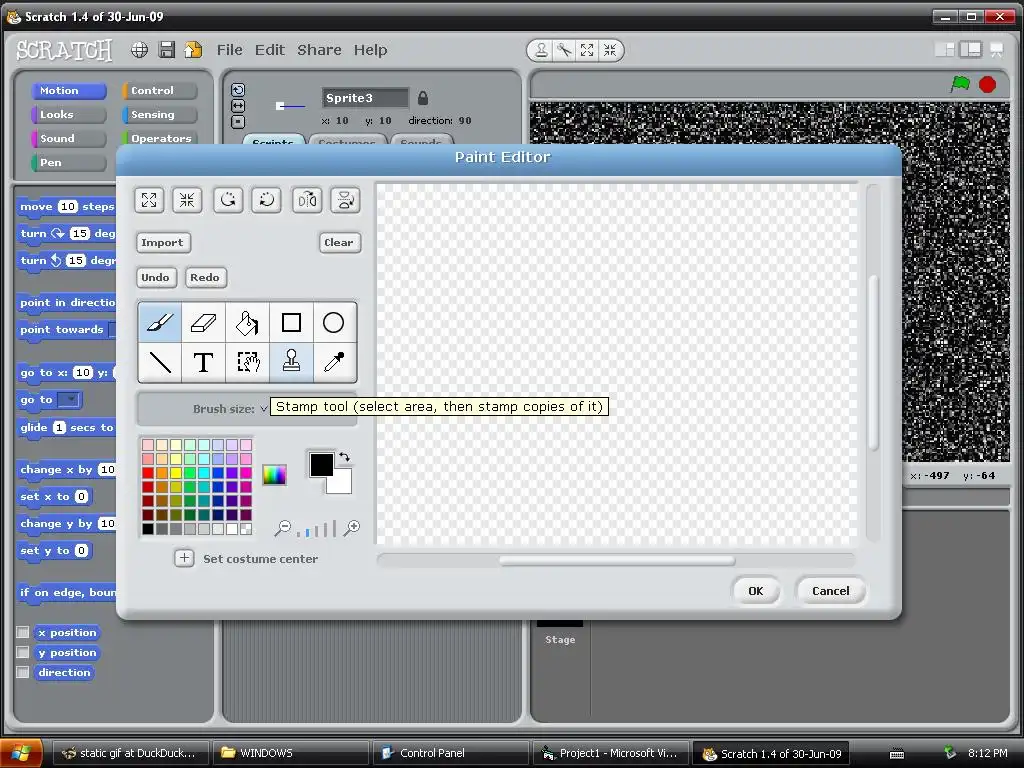Open the Edit menu
1024x768 pixels.
coord(270,50)
